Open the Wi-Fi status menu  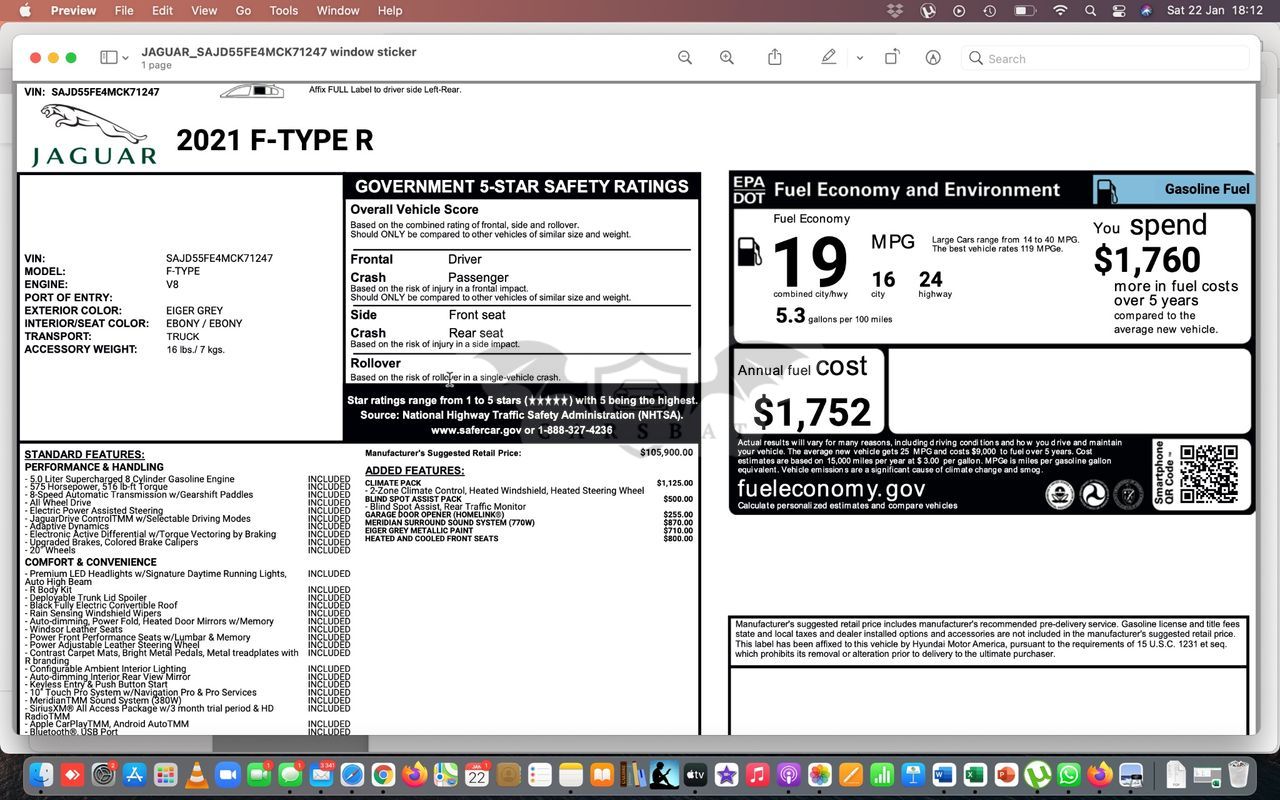click(1060, 10)
